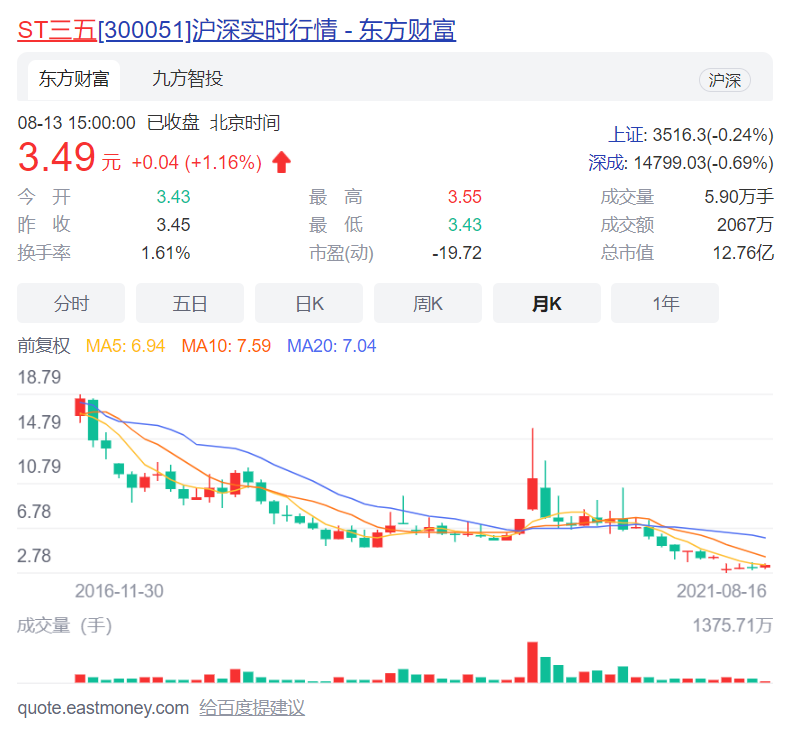Switch chart to 五日 view

point(190,304)
